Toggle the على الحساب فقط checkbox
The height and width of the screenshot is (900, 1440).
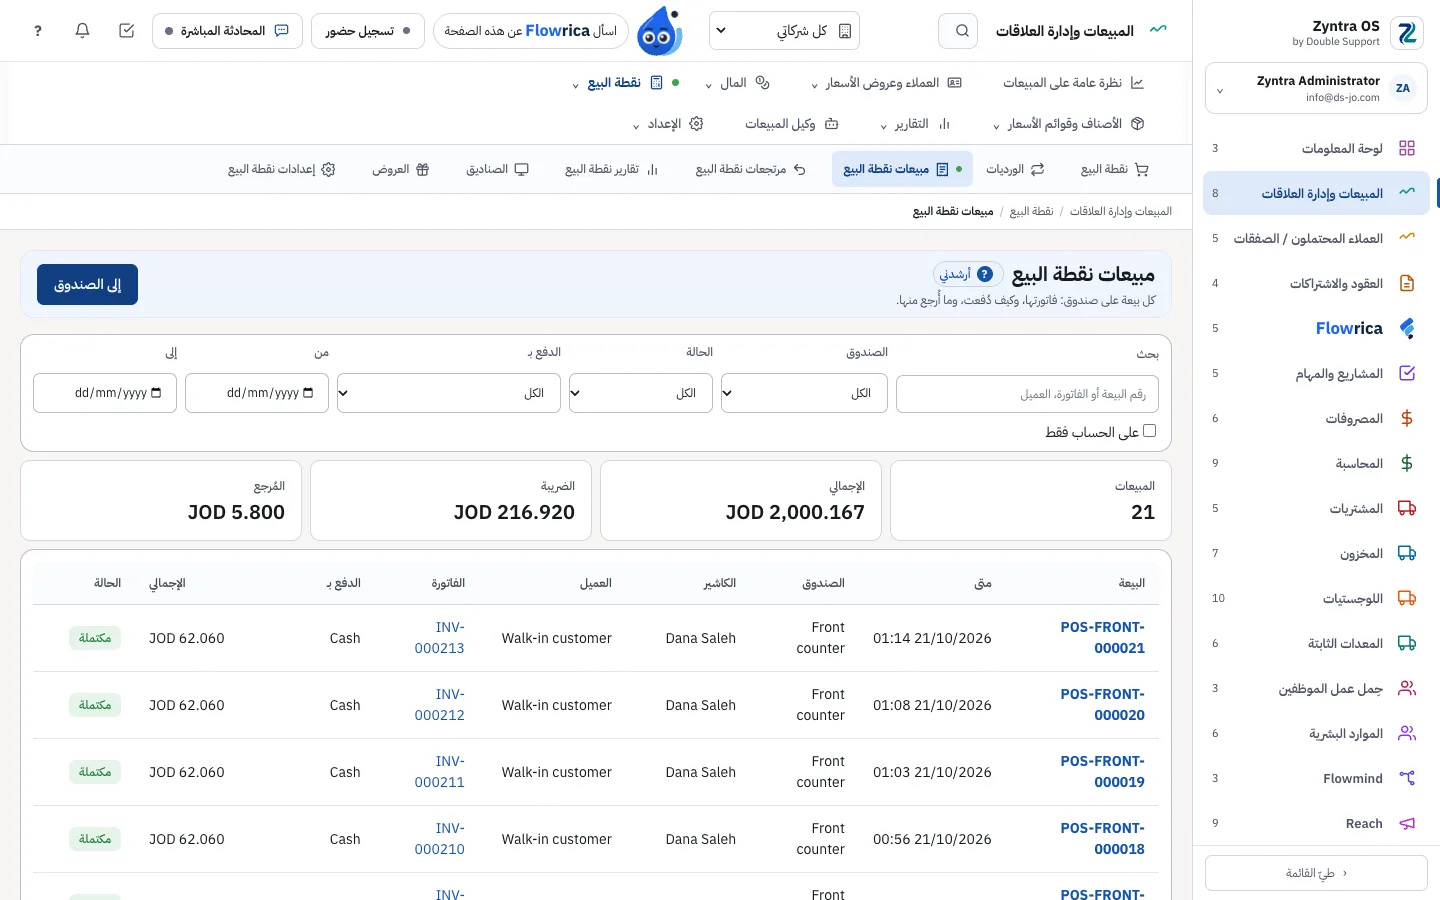click(x=1149, y=431)
